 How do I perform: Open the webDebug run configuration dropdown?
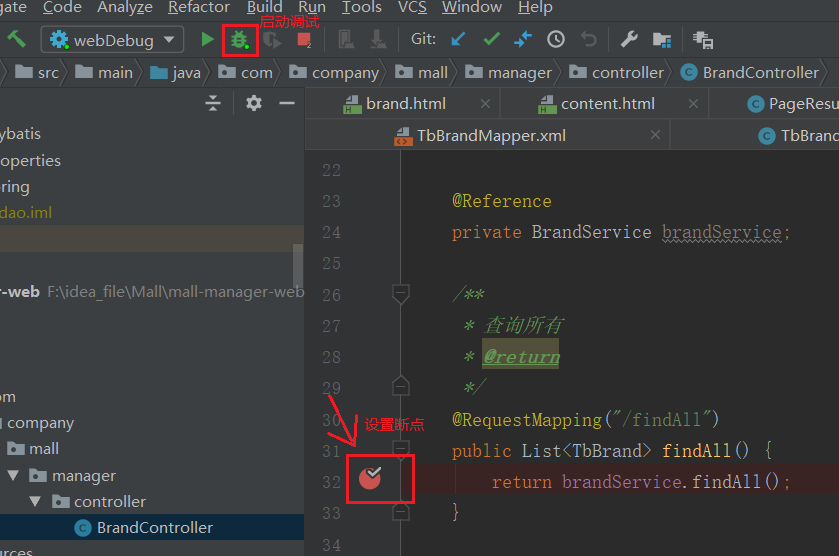click(x=112, y=40)
